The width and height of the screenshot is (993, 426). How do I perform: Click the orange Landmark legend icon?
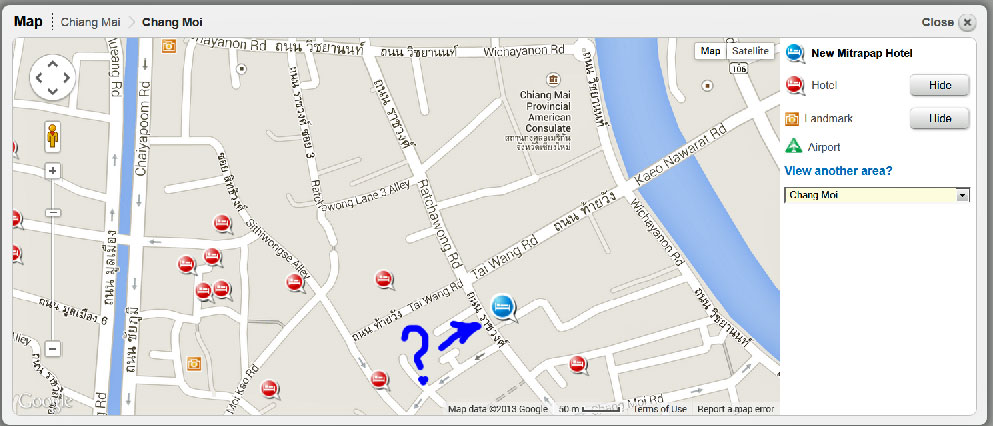tap(792, 118)
